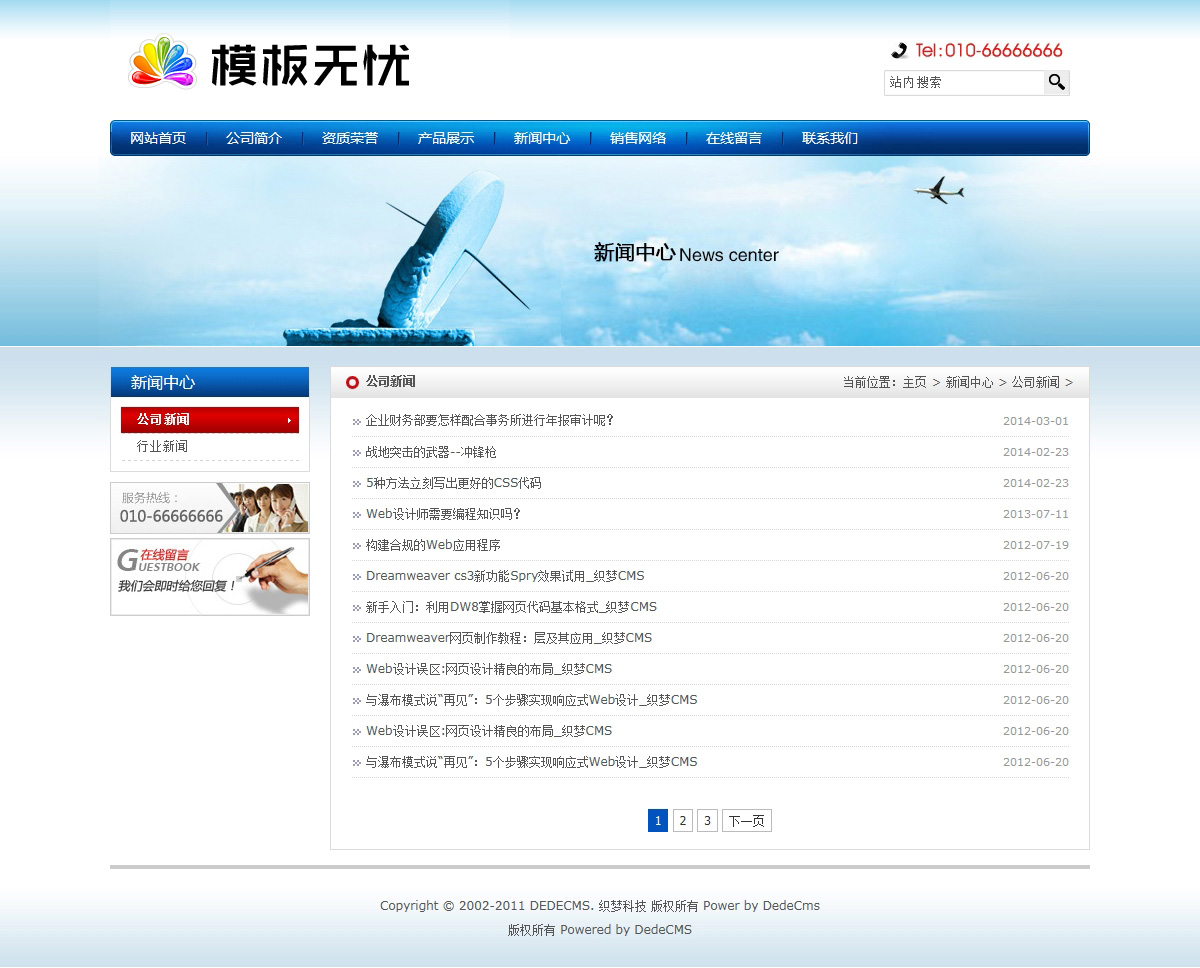Select 公司新闻 in the sidebar
Image resolution: width=1200 pixels, height=968 pixels.
click(209, 420)
